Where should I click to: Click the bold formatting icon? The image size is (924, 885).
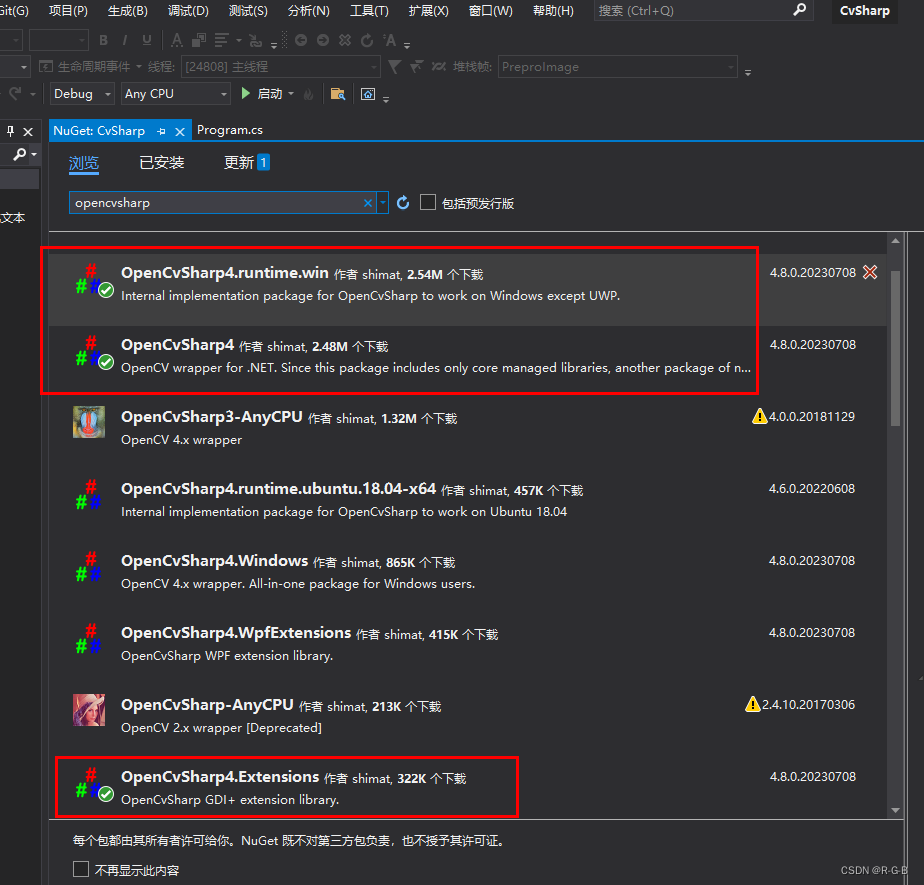click(x=104, y=40)
